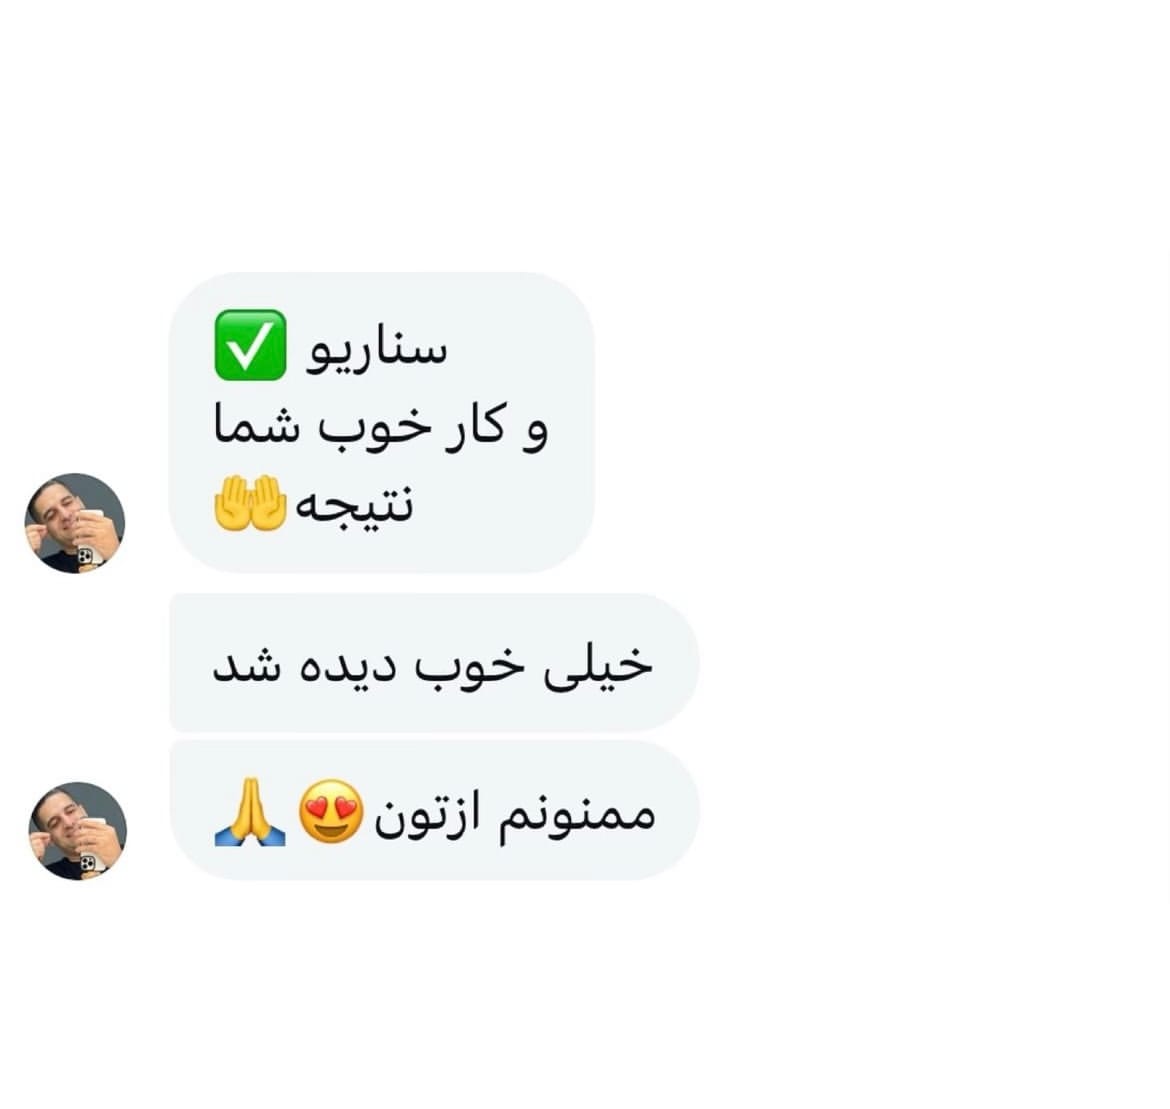
Task: Click the green checkmark emoji
Action: (x=250, y=345)
